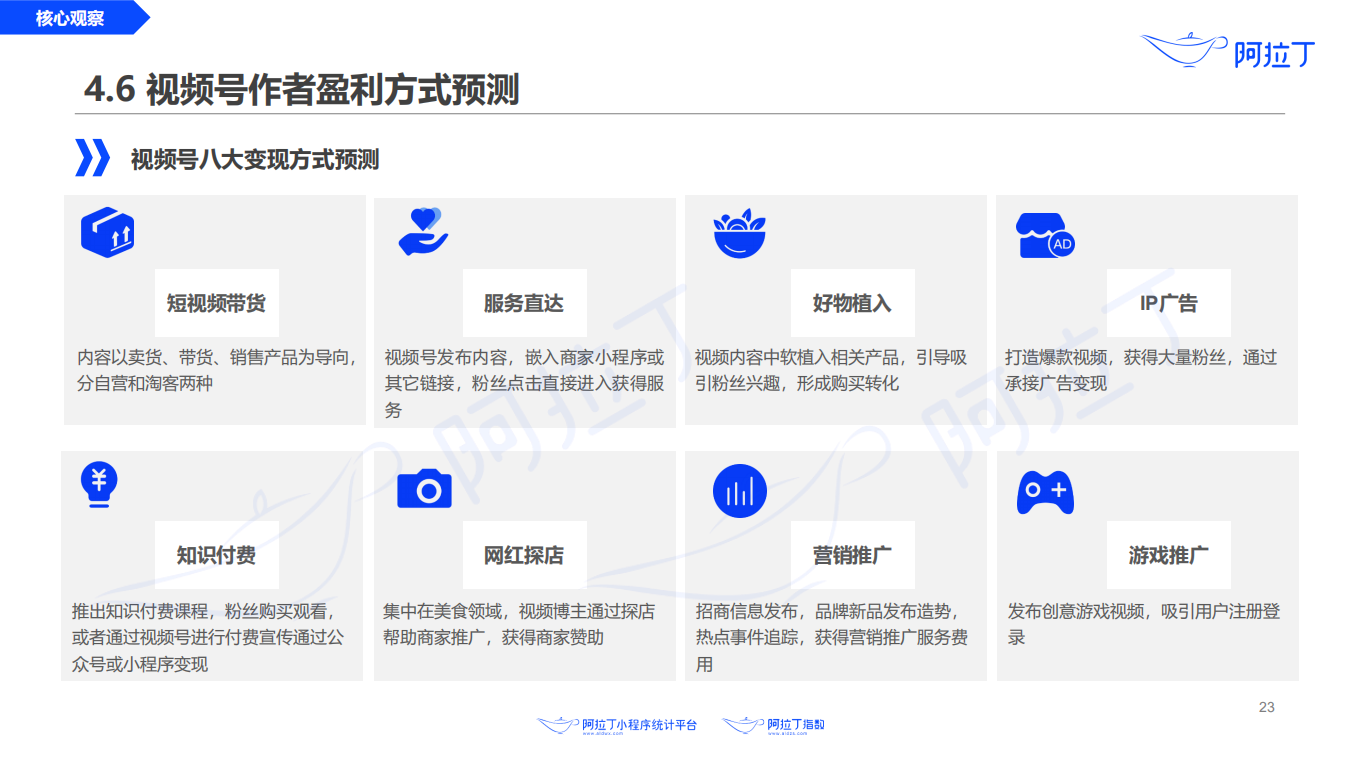Click the description starting 集中在美食领域
Viewport: 1359px width, 763px height.
519,624
